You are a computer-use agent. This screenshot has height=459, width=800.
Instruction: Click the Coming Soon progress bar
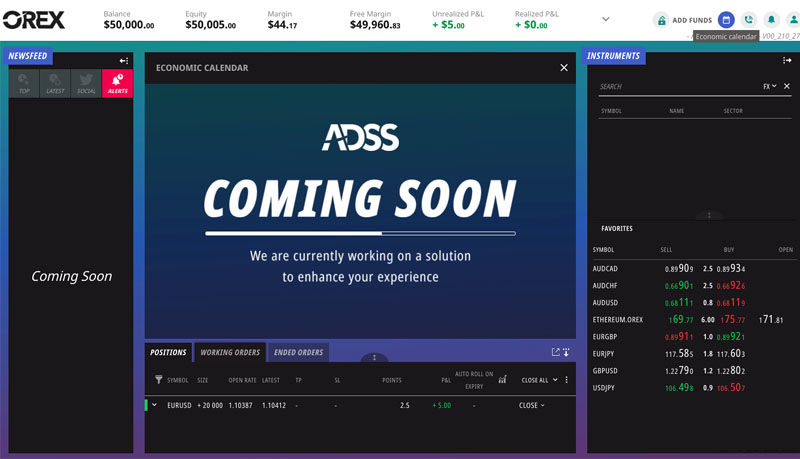(x=360, y=233)
